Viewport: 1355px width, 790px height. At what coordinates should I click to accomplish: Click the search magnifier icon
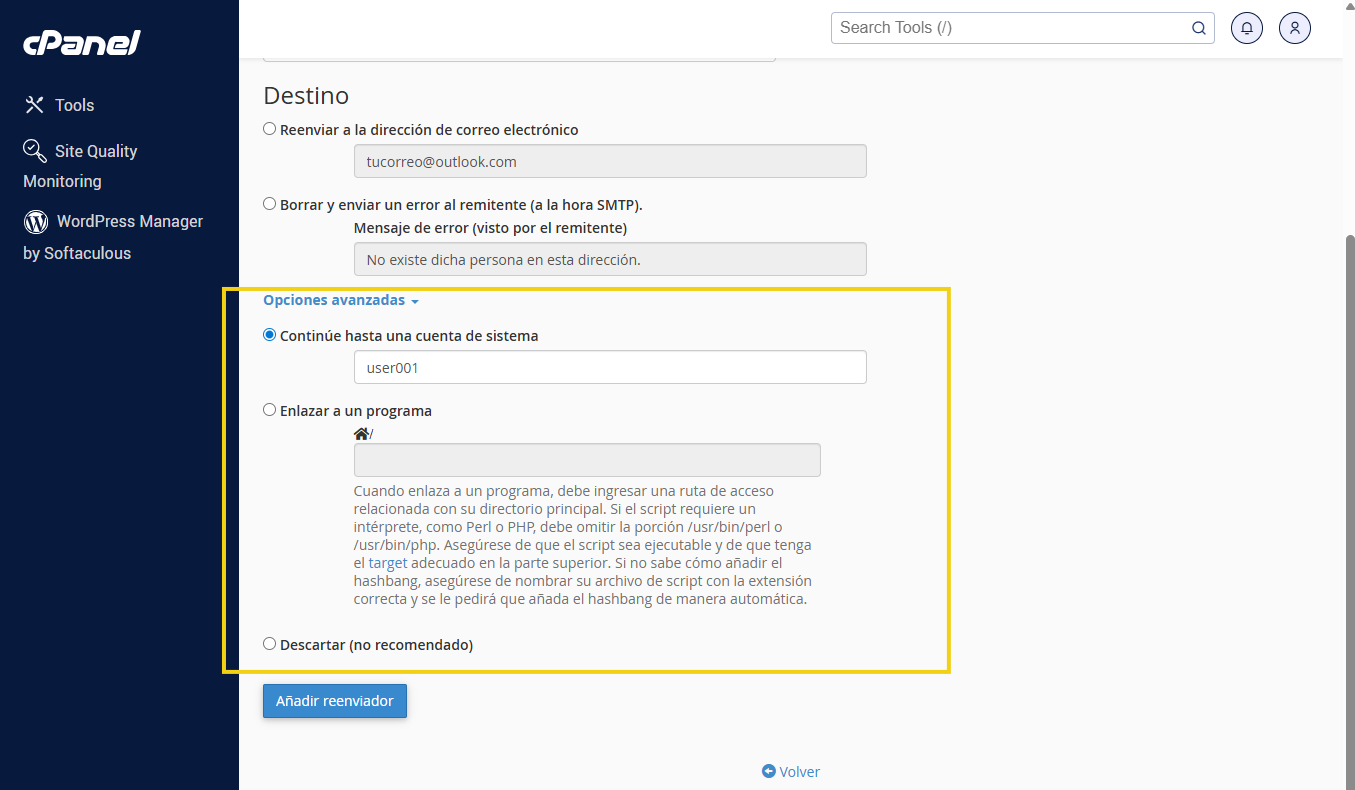1198,28
